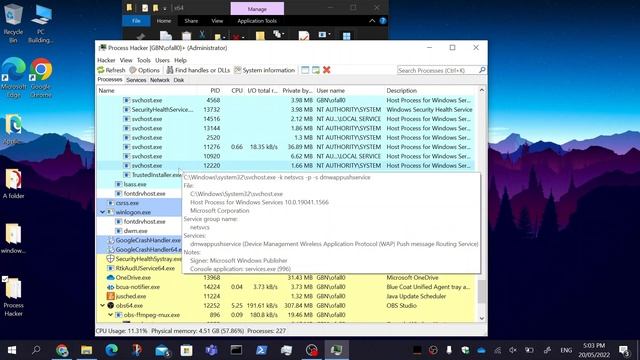Switch to the Services tab
This screenshot has height=360, width=640.
coord(136,80)
